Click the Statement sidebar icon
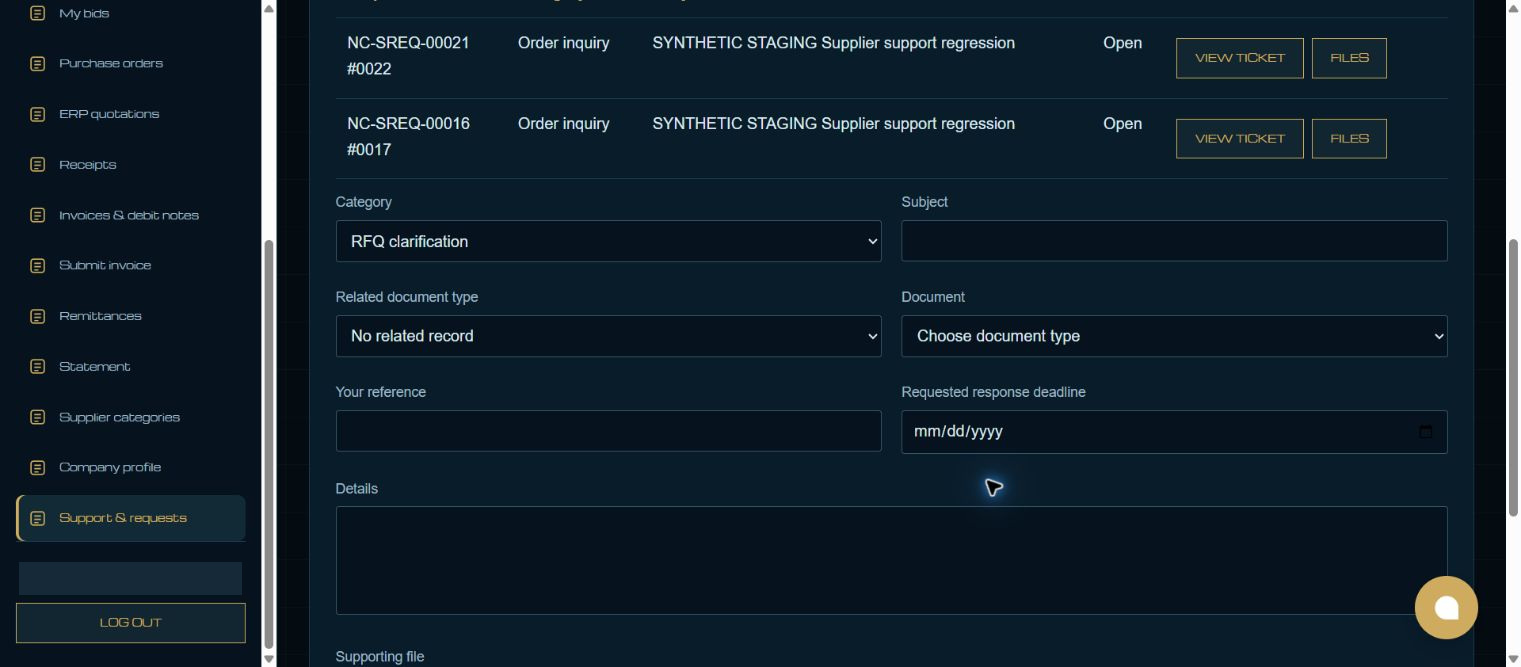1521x667 pixels. 37,367
